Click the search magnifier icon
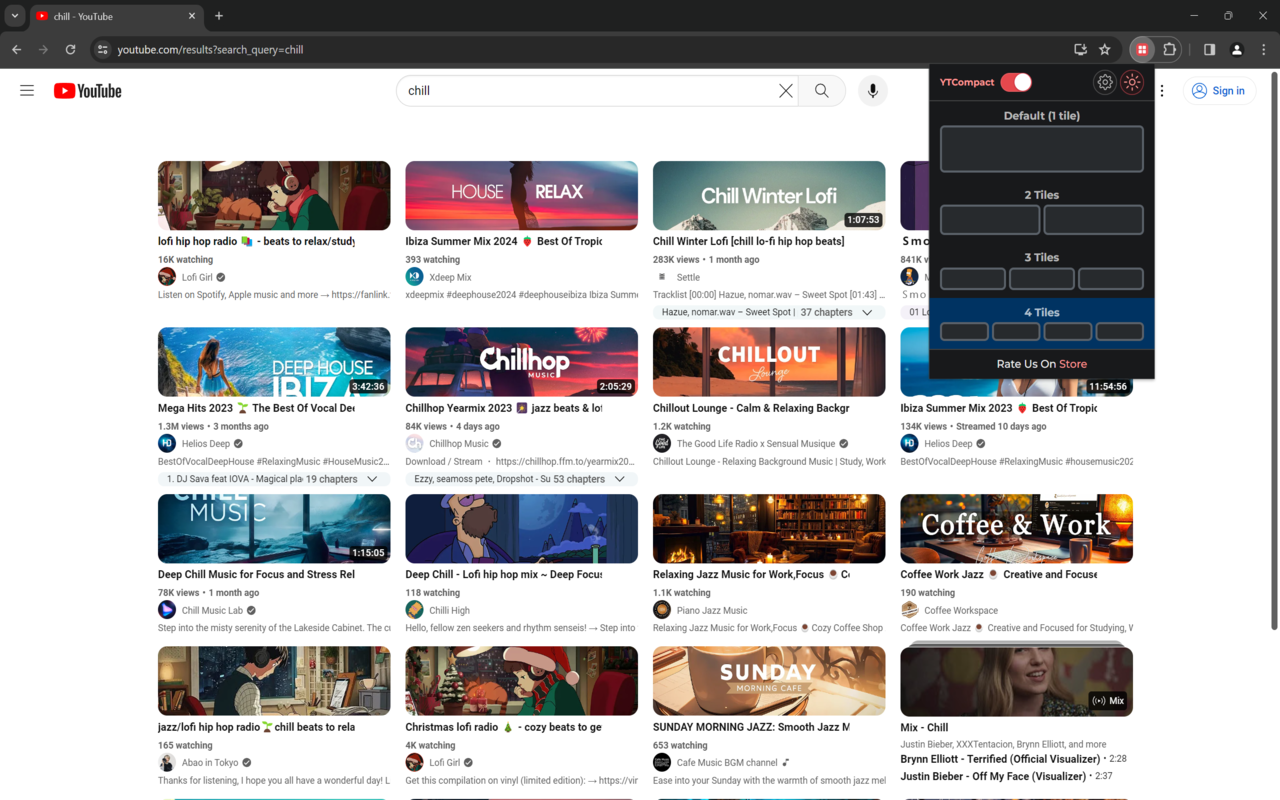This screenshot has height=800, width=1280. click(x=820, y=90)
